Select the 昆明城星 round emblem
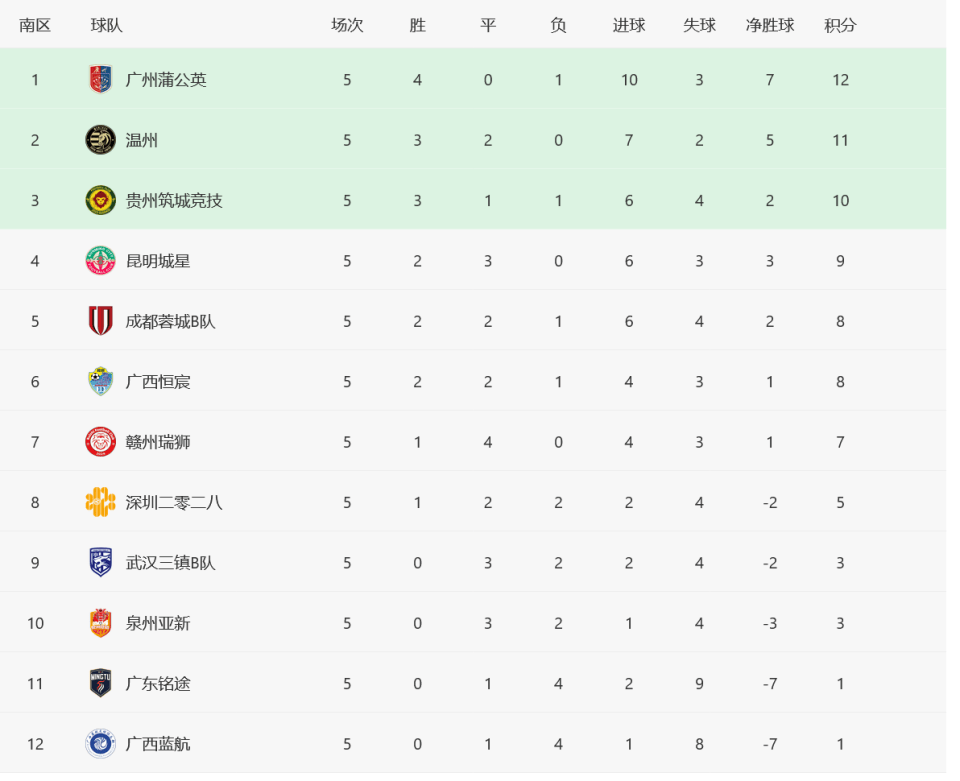This screenshot has width=960, height=781. tap(102, 261)
